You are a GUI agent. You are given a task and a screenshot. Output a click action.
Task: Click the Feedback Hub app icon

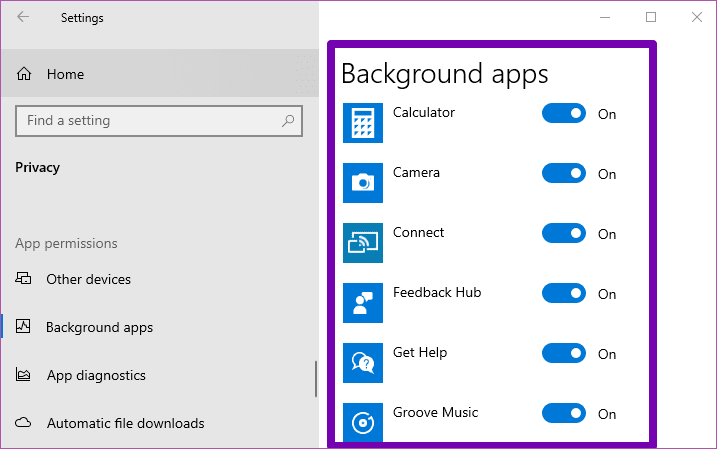coord(363,303)
